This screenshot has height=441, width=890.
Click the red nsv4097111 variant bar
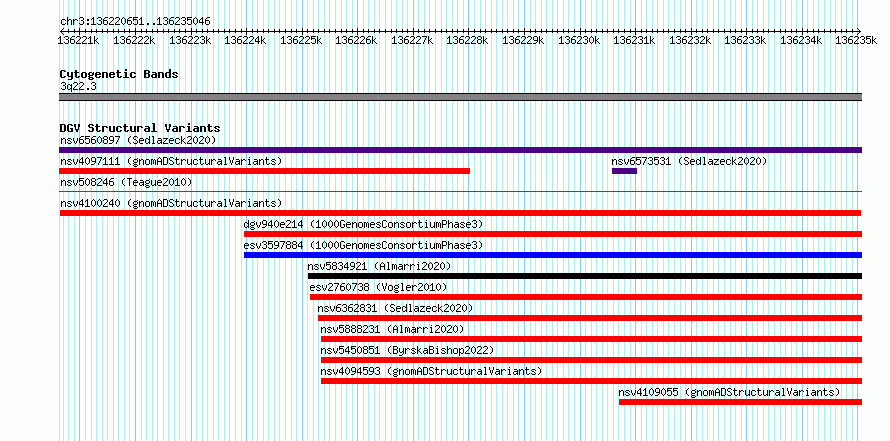(x=265, y=171)
